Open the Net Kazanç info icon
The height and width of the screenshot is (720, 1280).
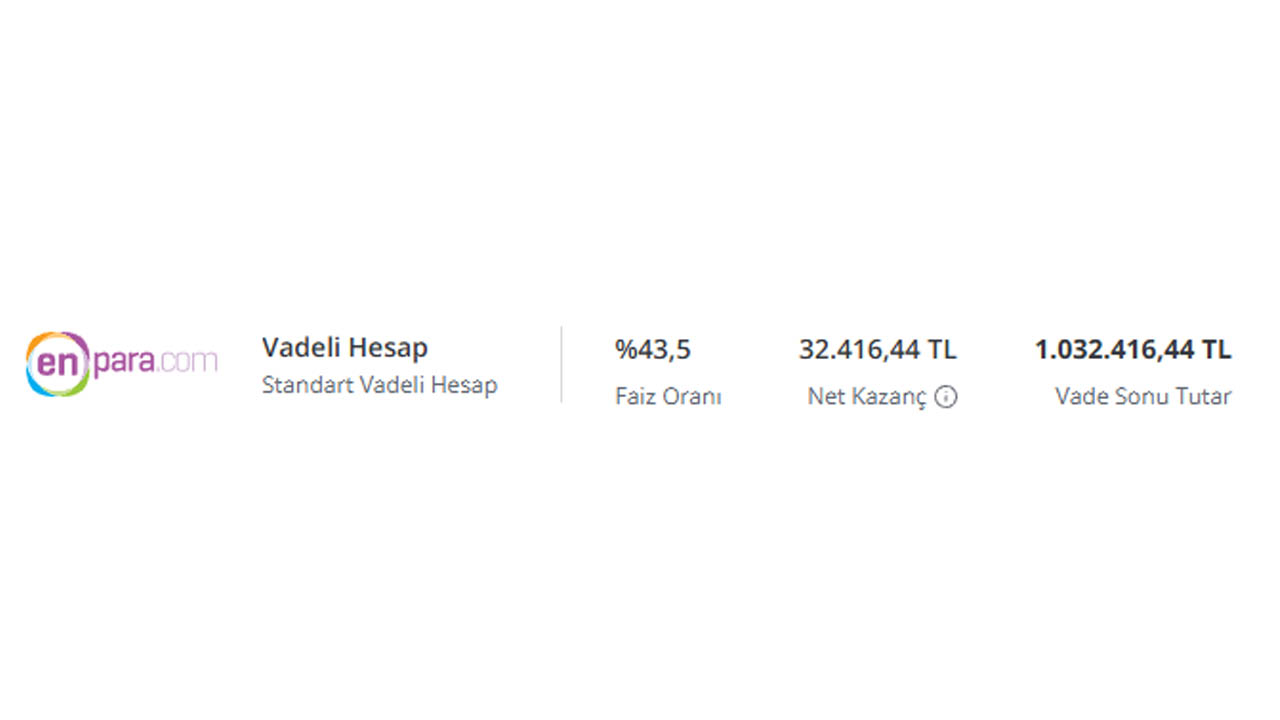tap(946, 397)
